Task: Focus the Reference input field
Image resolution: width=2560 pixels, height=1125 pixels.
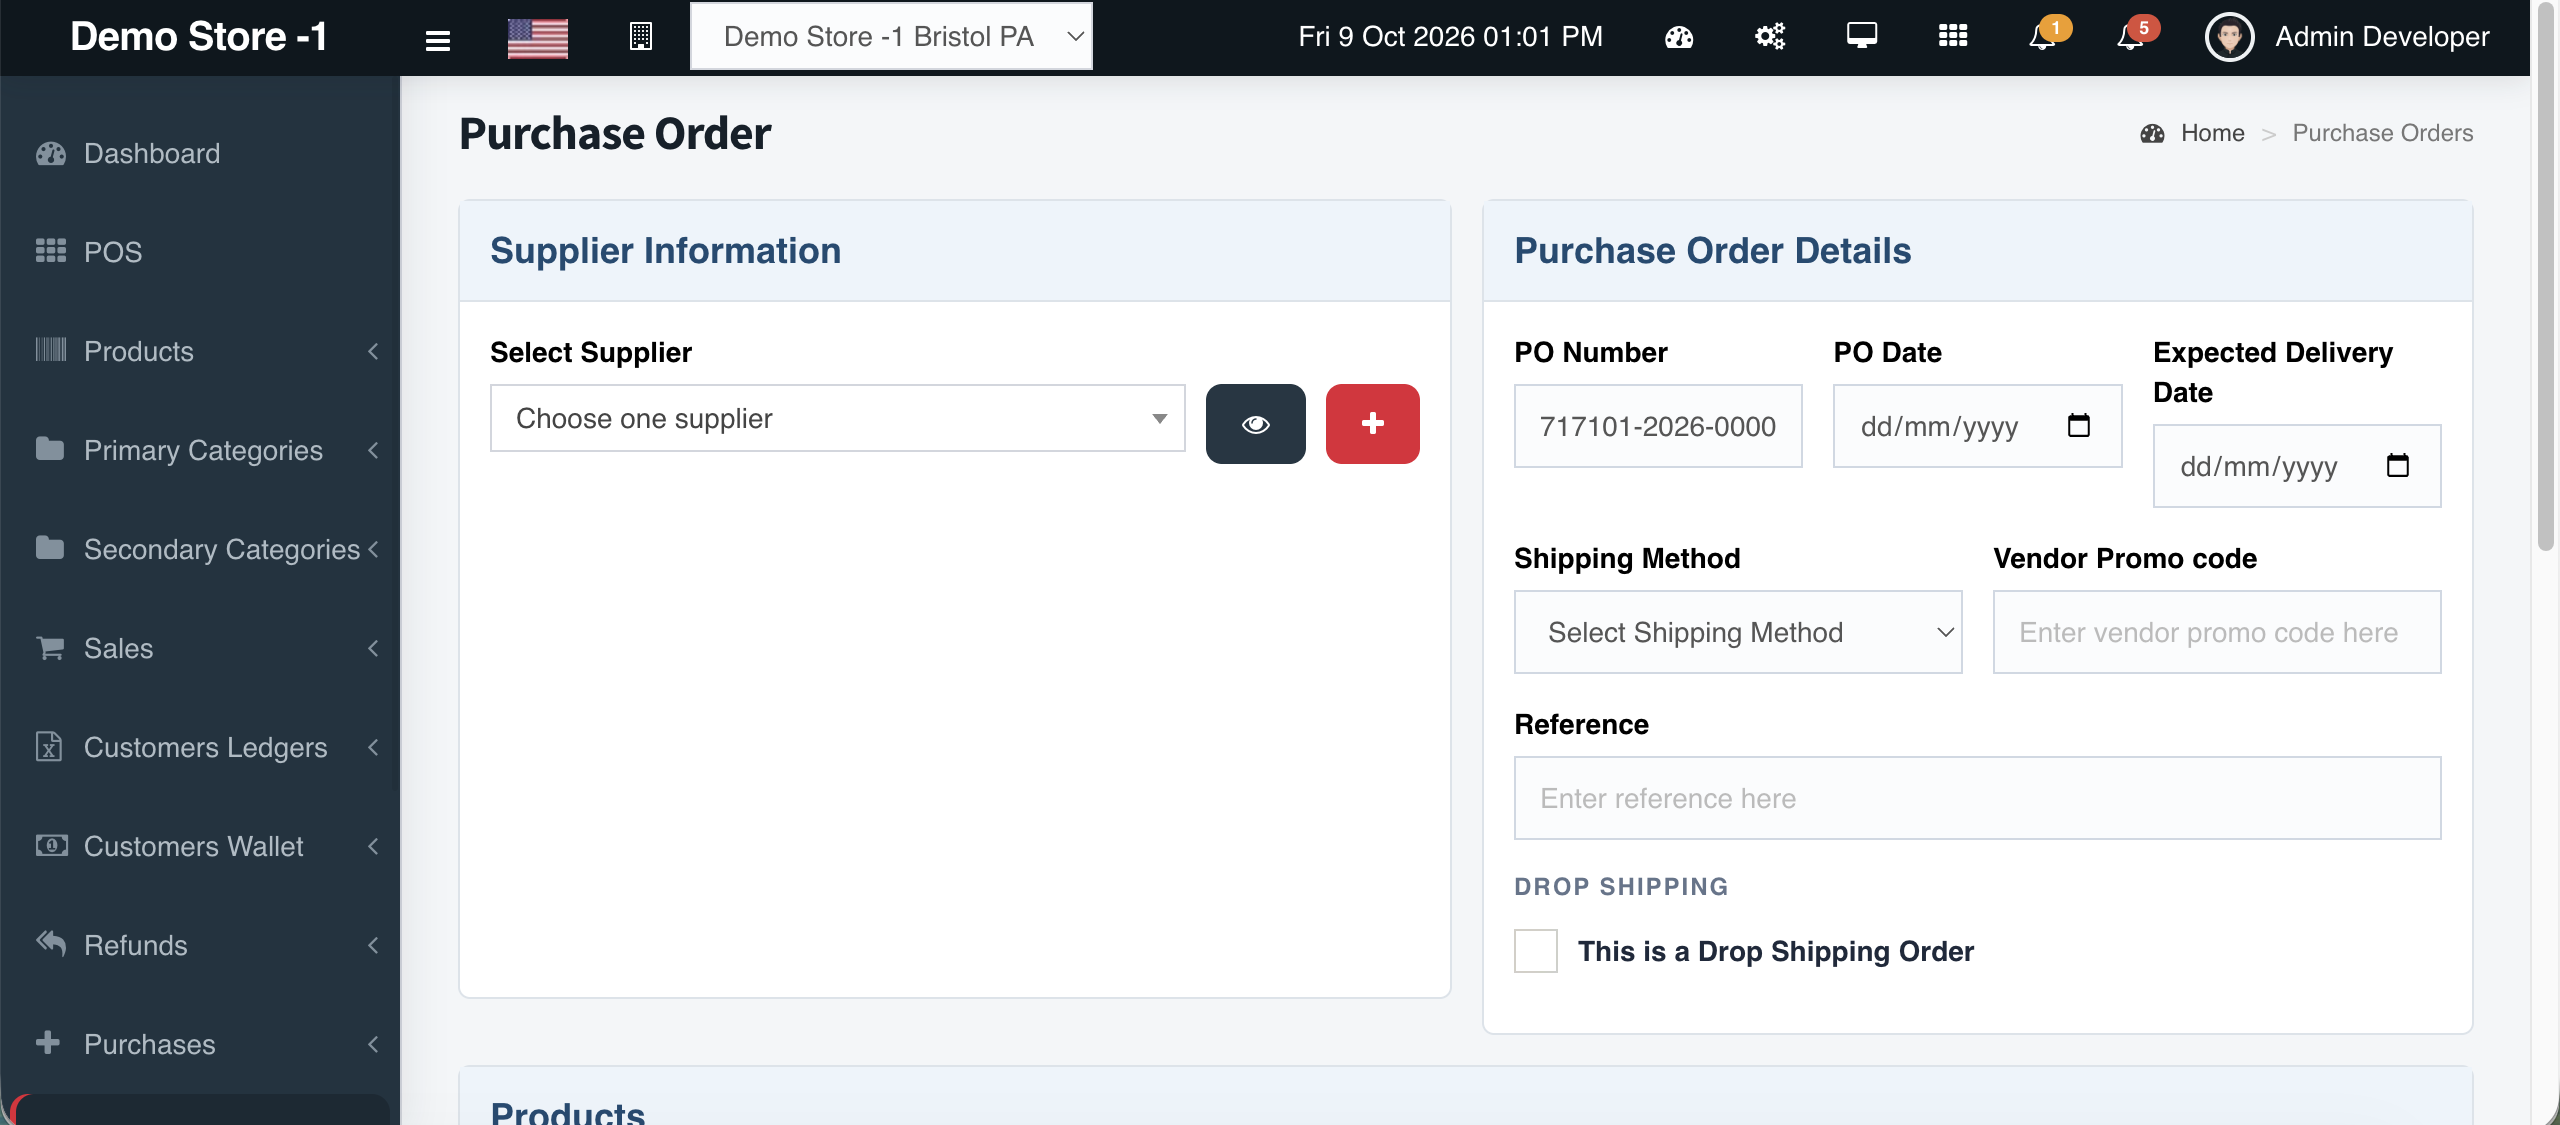Action: [1978, 798]
